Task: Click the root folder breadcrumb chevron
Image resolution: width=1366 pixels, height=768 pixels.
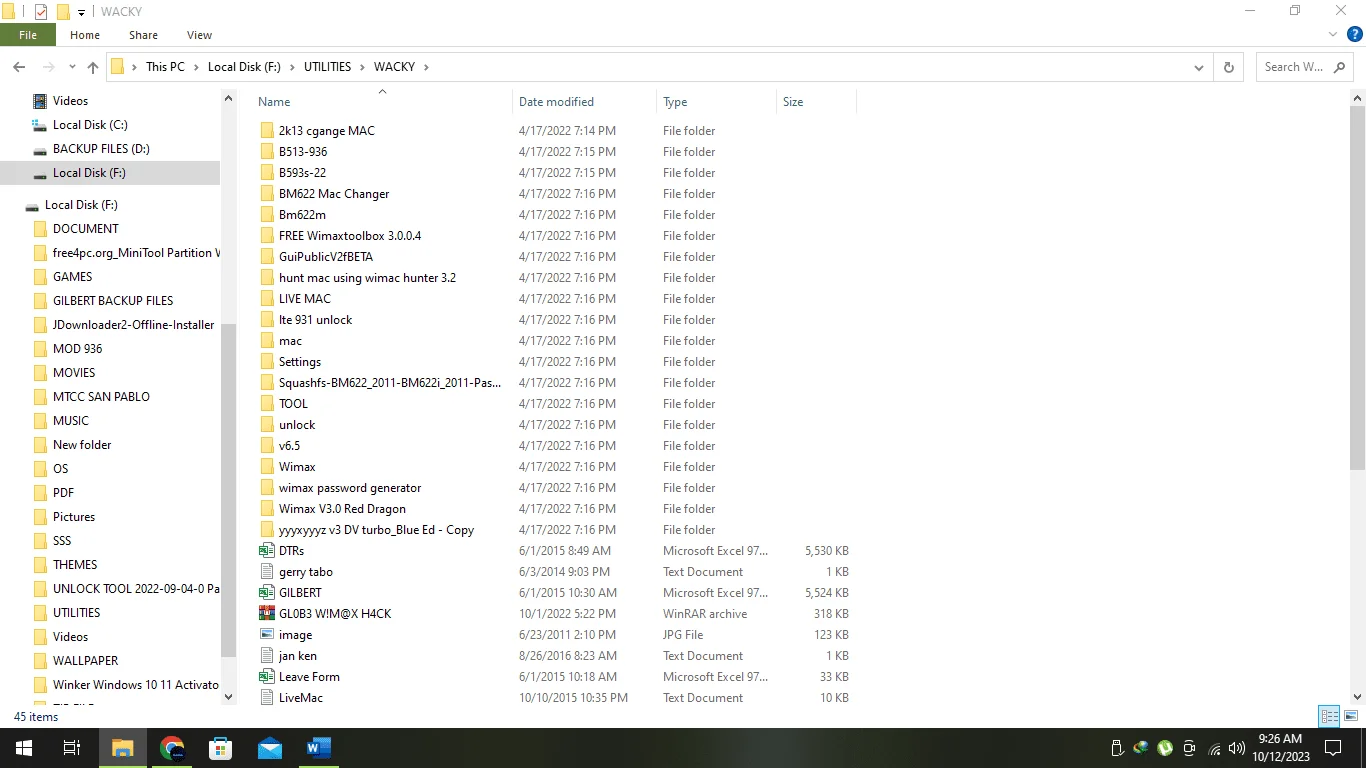Action: click(134, 67)
